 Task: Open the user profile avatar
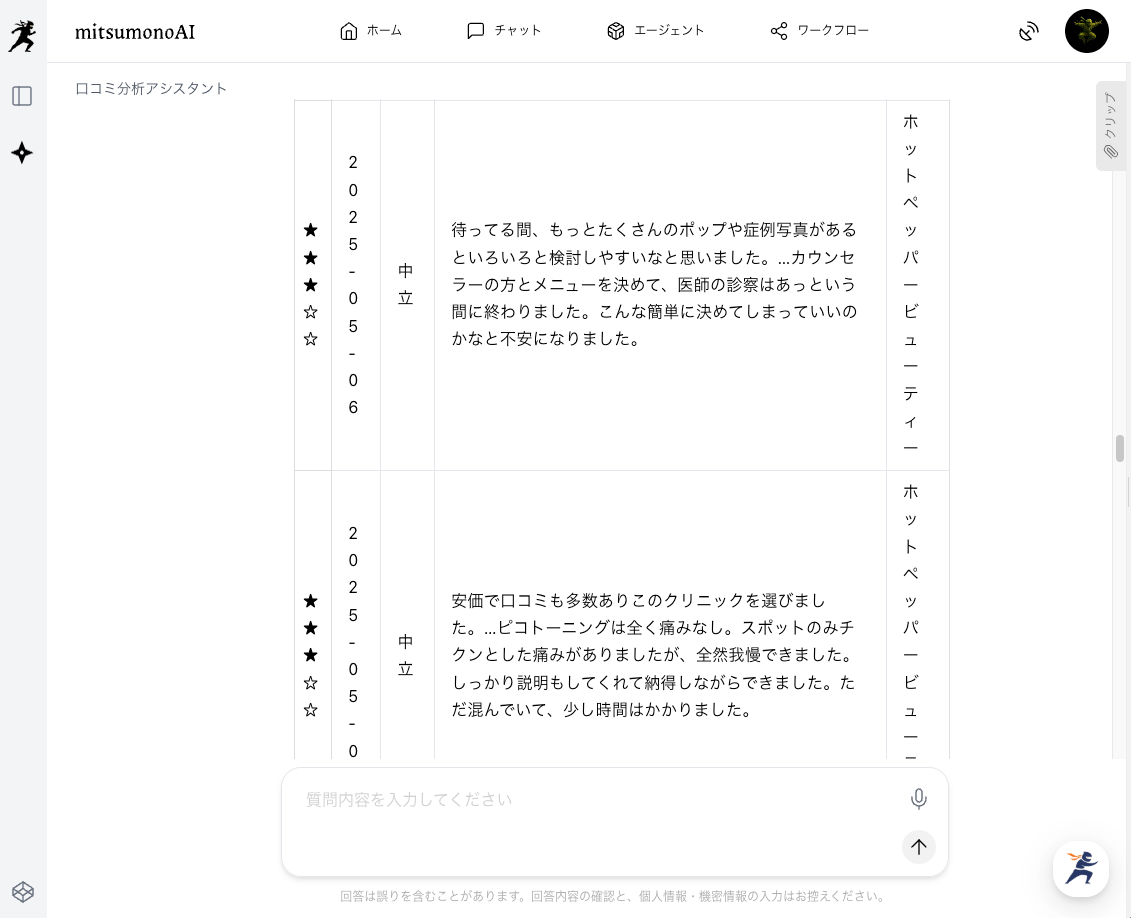point(1086,32)
